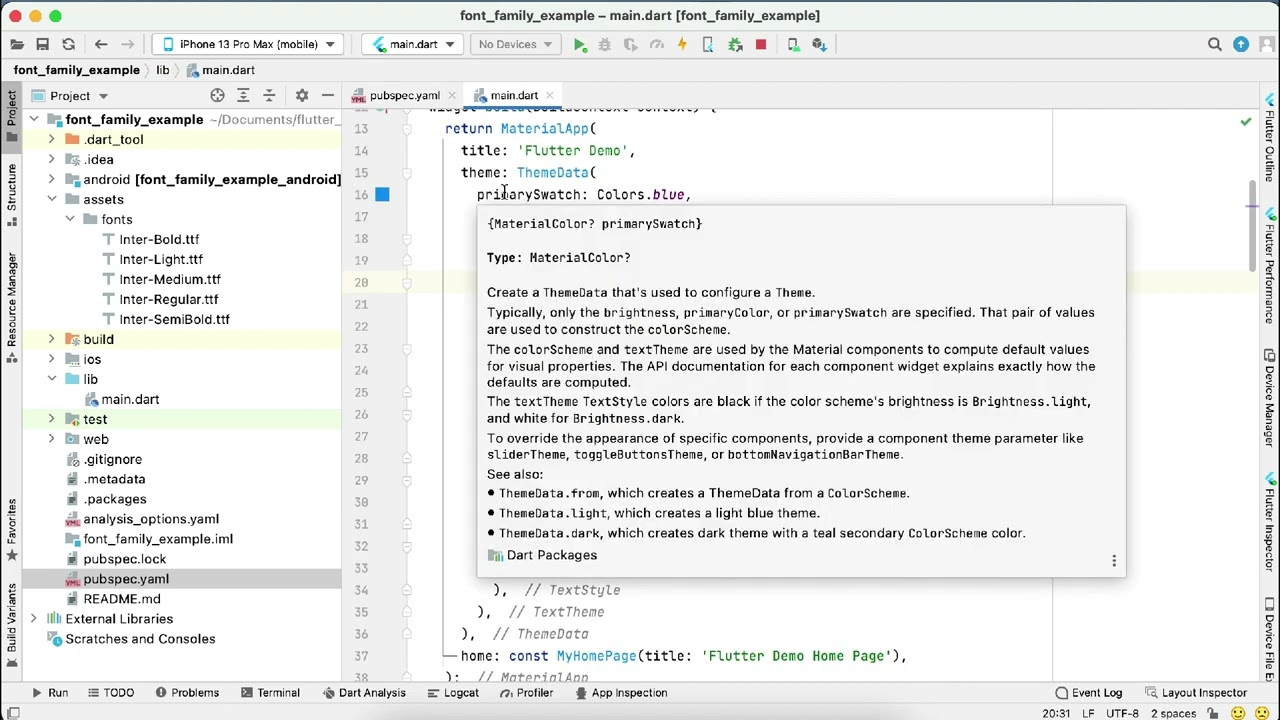The image size is (1280, 720).
Task: Open the Problems tool window
Action: pos(185,692)
